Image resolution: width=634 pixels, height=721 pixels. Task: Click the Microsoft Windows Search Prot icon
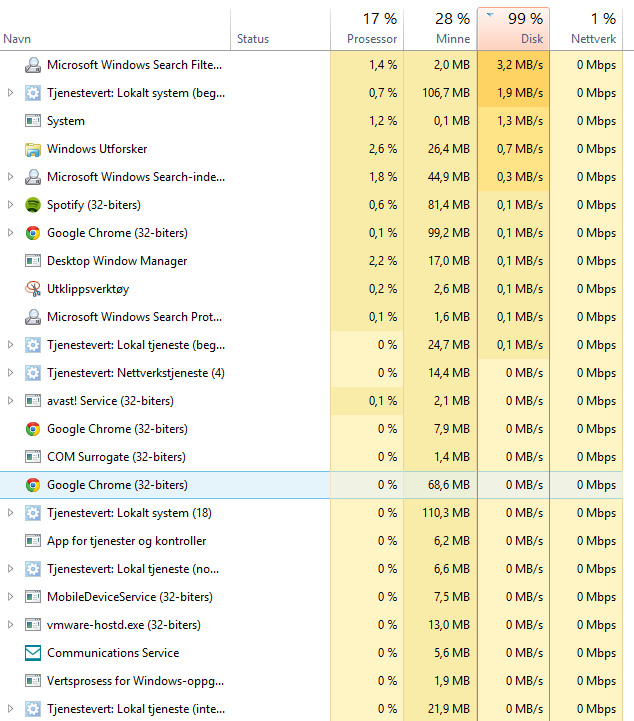[33, 317]
